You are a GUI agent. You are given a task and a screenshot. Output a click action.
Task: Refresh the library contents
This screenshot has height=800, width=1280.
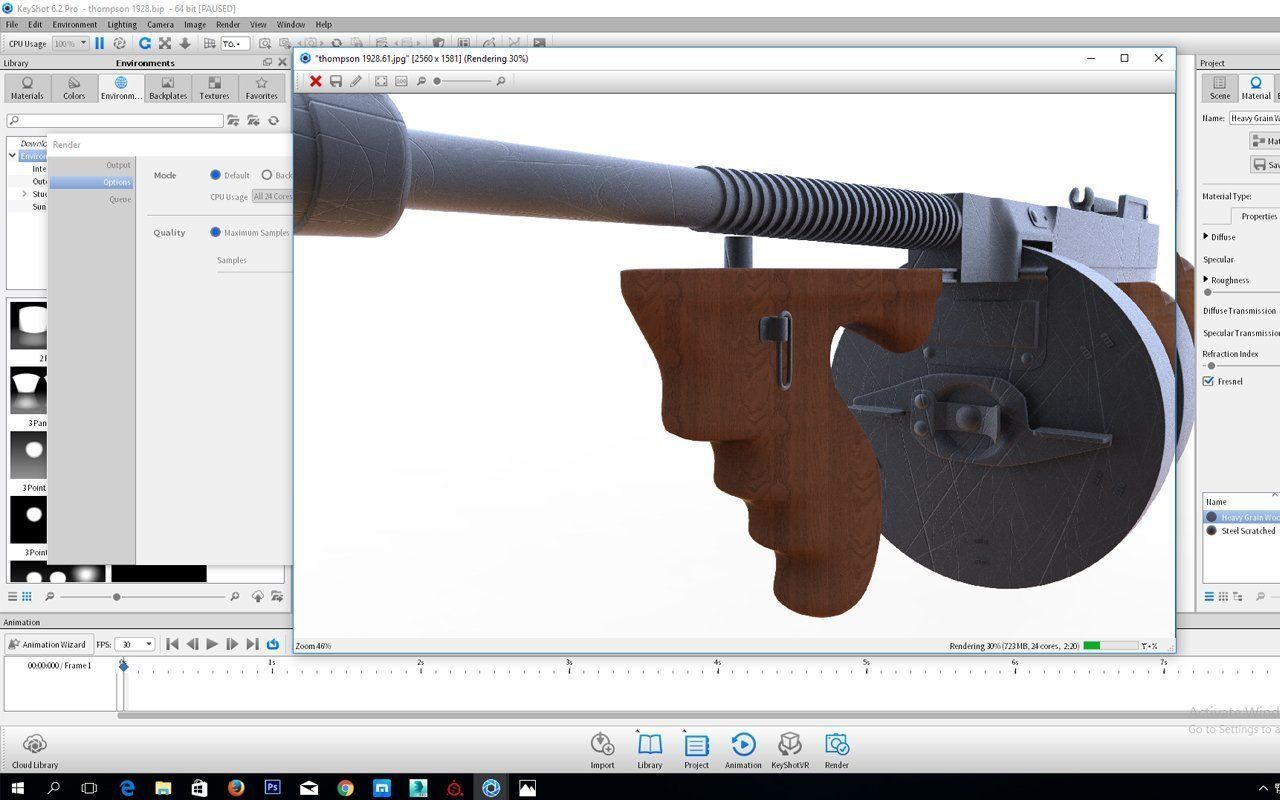click(273, 120)
